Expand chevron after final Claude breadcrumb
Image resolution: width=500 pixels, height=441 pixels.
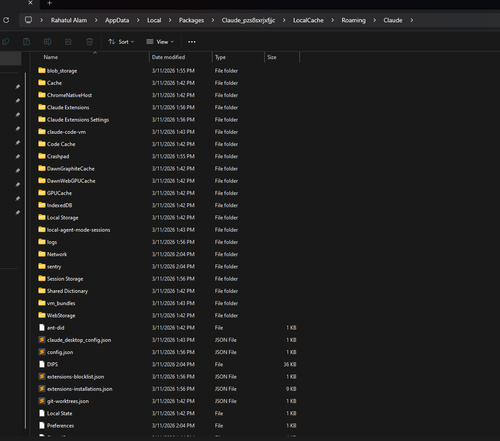pos(412,20)
